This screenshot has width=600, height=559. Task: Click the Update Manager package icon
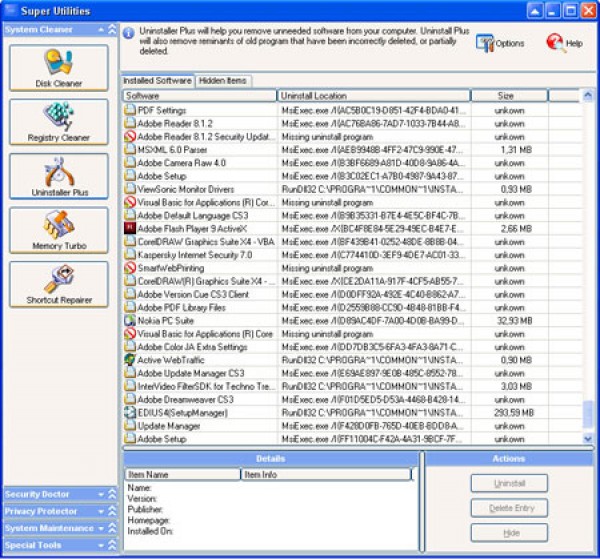(x=130, y=425)
